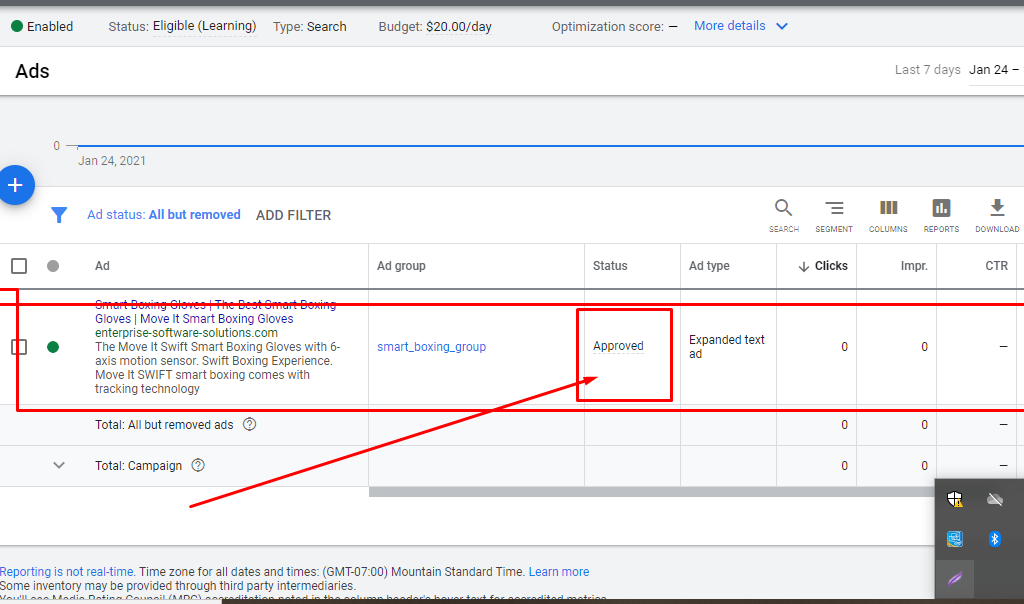Click the Optimization score label

tap(607, 27)
